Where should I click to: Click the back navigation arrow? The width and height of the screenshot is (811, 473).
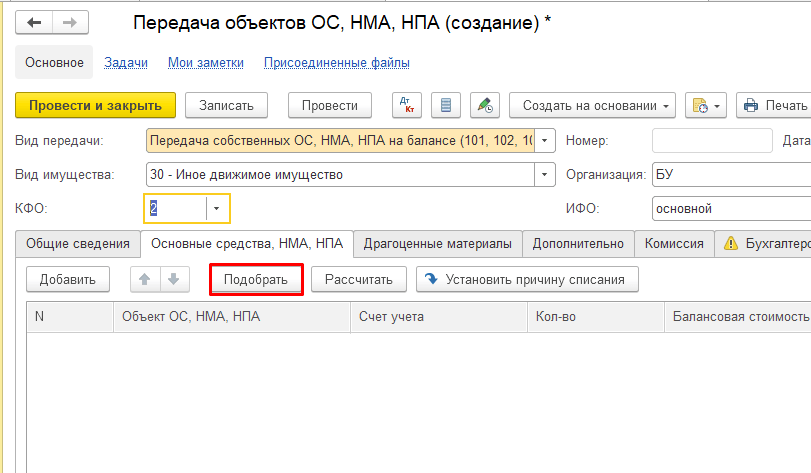tap(35, 22)
